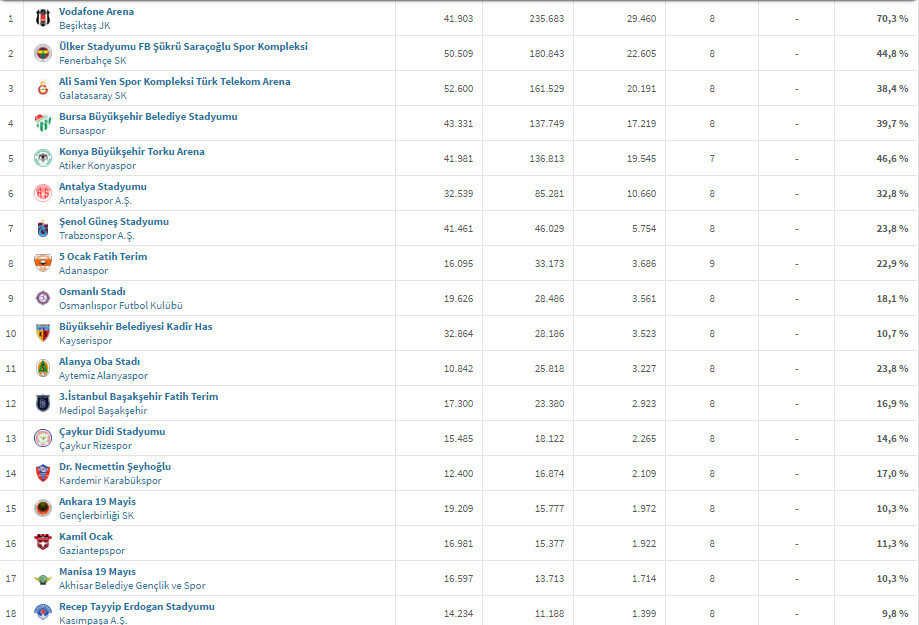Viewport: 919px width, 625px height.
Task: Click the Bursaspor club badge
Action: 43,123
